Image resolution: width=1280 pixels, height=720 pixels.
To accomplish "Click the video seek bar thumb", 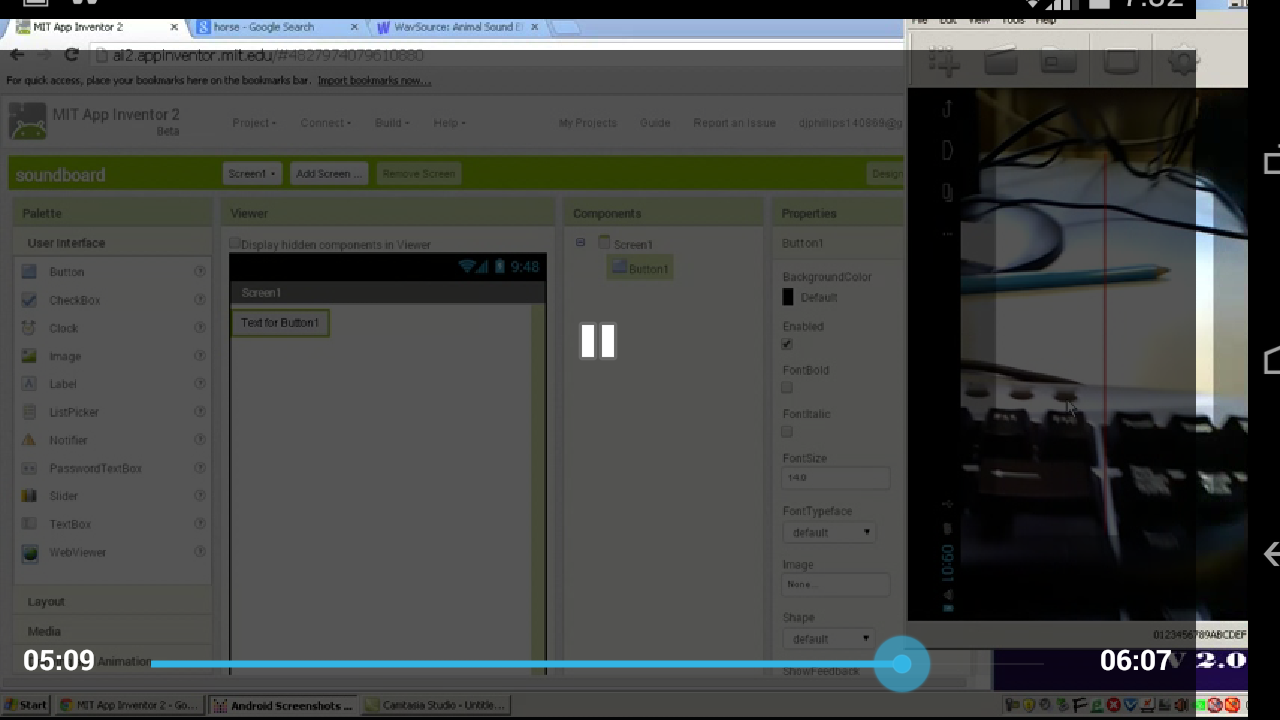I will (x=902, y=663).
